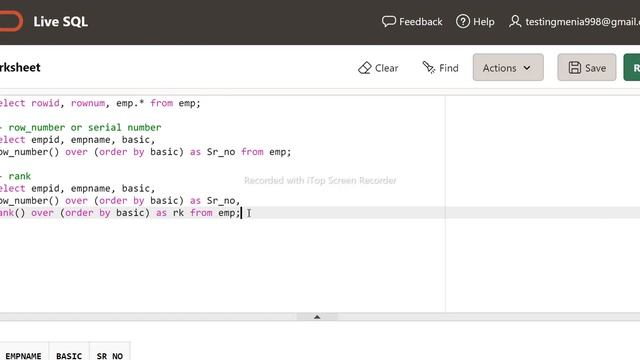640x360 pixels.
Task: Click the Clear eraser icon
Action: (x=364, y=68)
